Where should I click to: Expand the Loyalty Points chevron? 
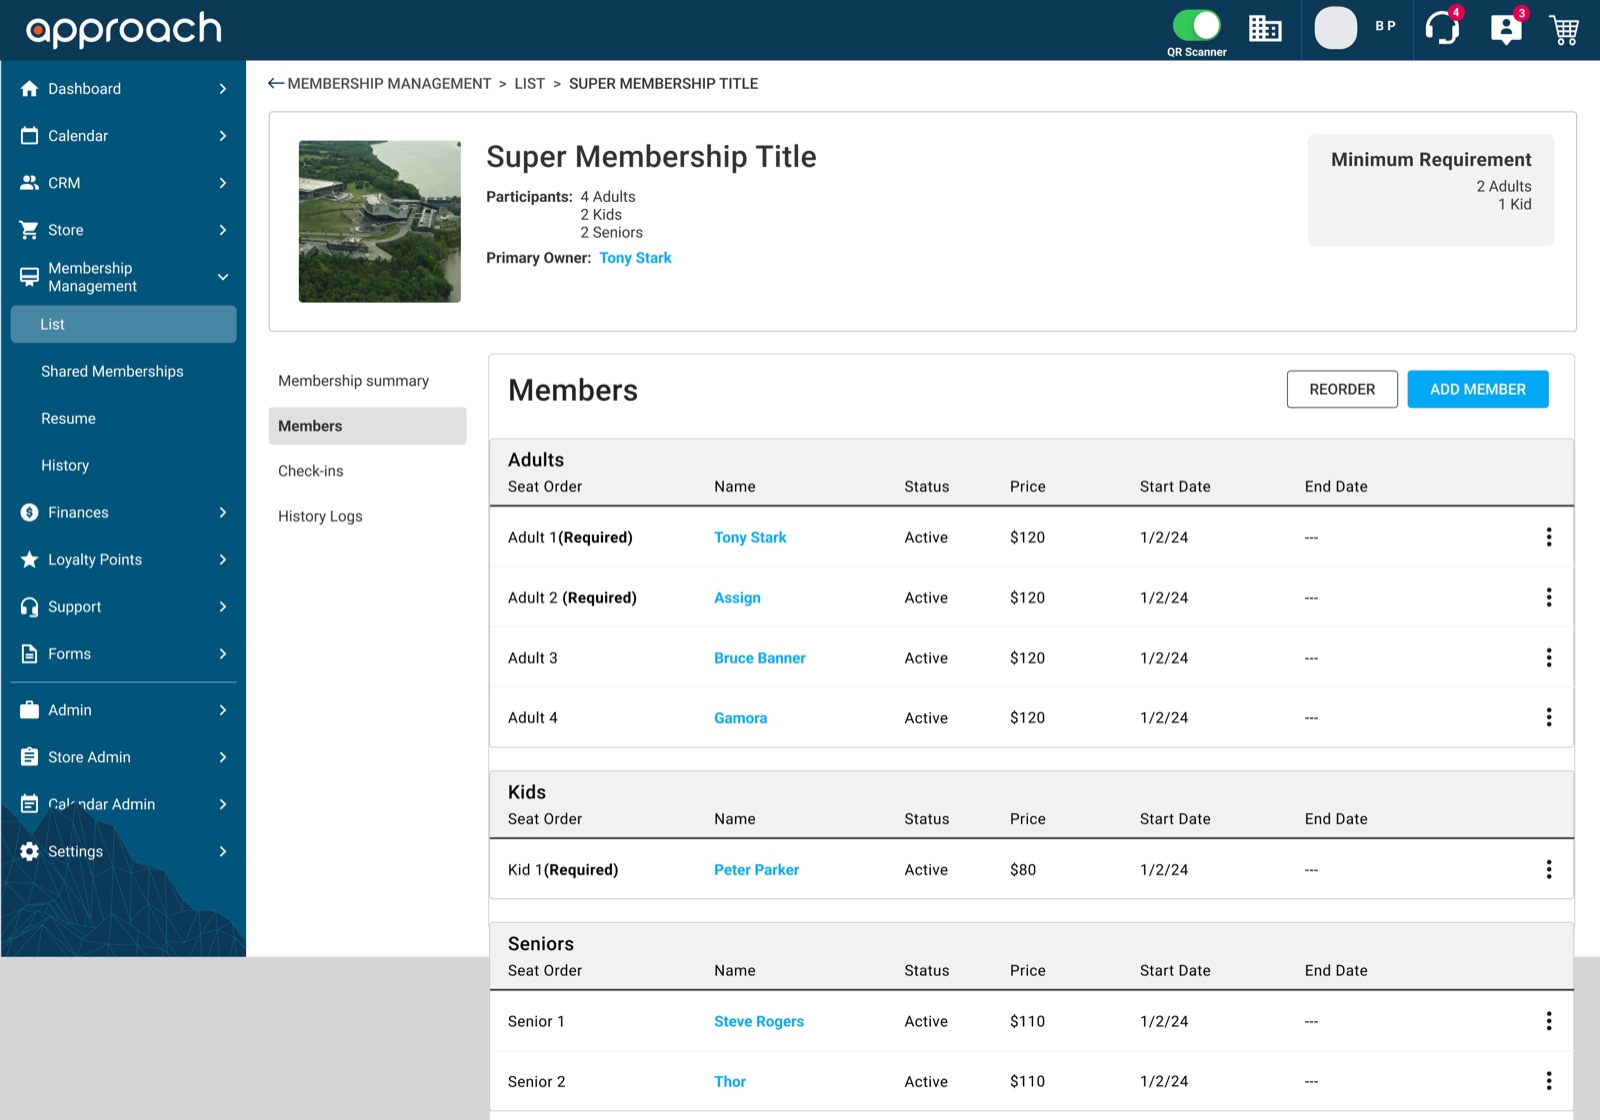[x=223, y=559]
